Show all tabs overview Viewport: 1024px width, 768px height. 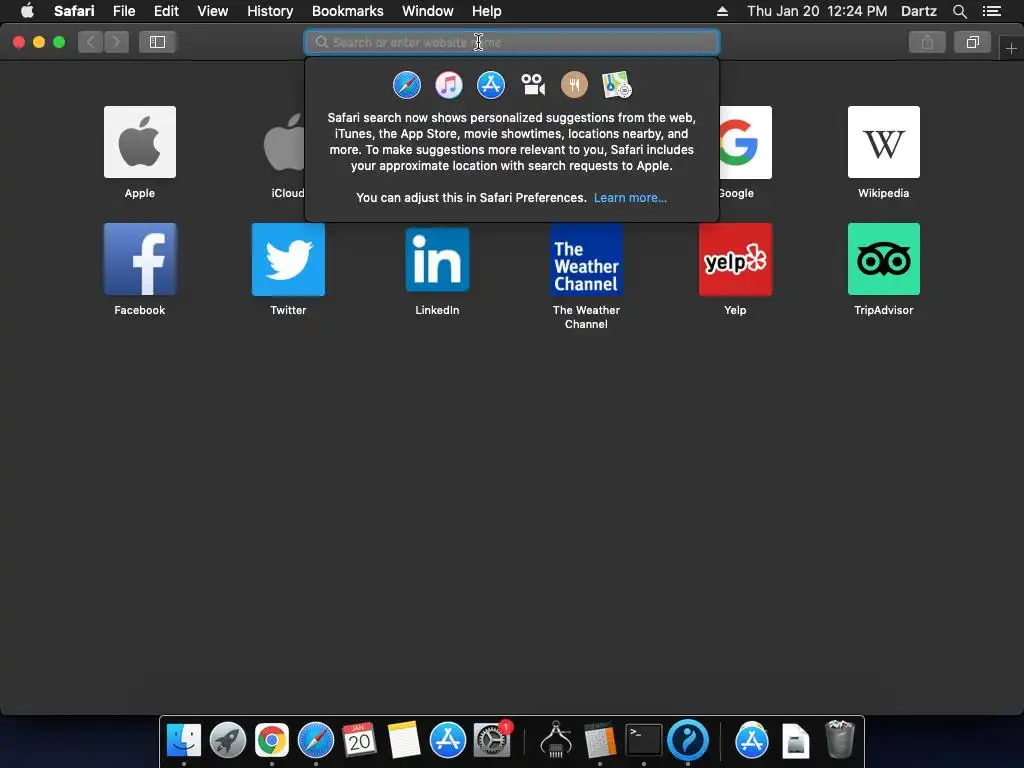click(972, 42)
